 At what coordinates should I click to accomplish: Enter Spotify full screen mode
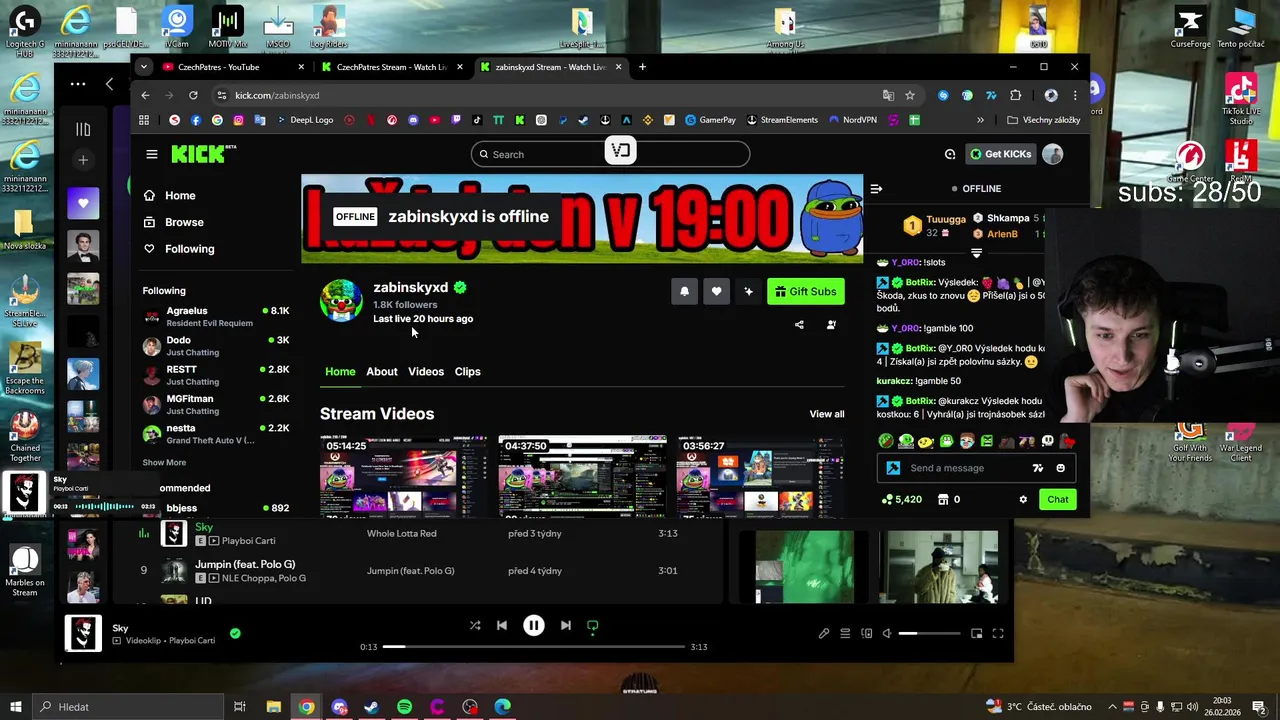click(998, 633)
